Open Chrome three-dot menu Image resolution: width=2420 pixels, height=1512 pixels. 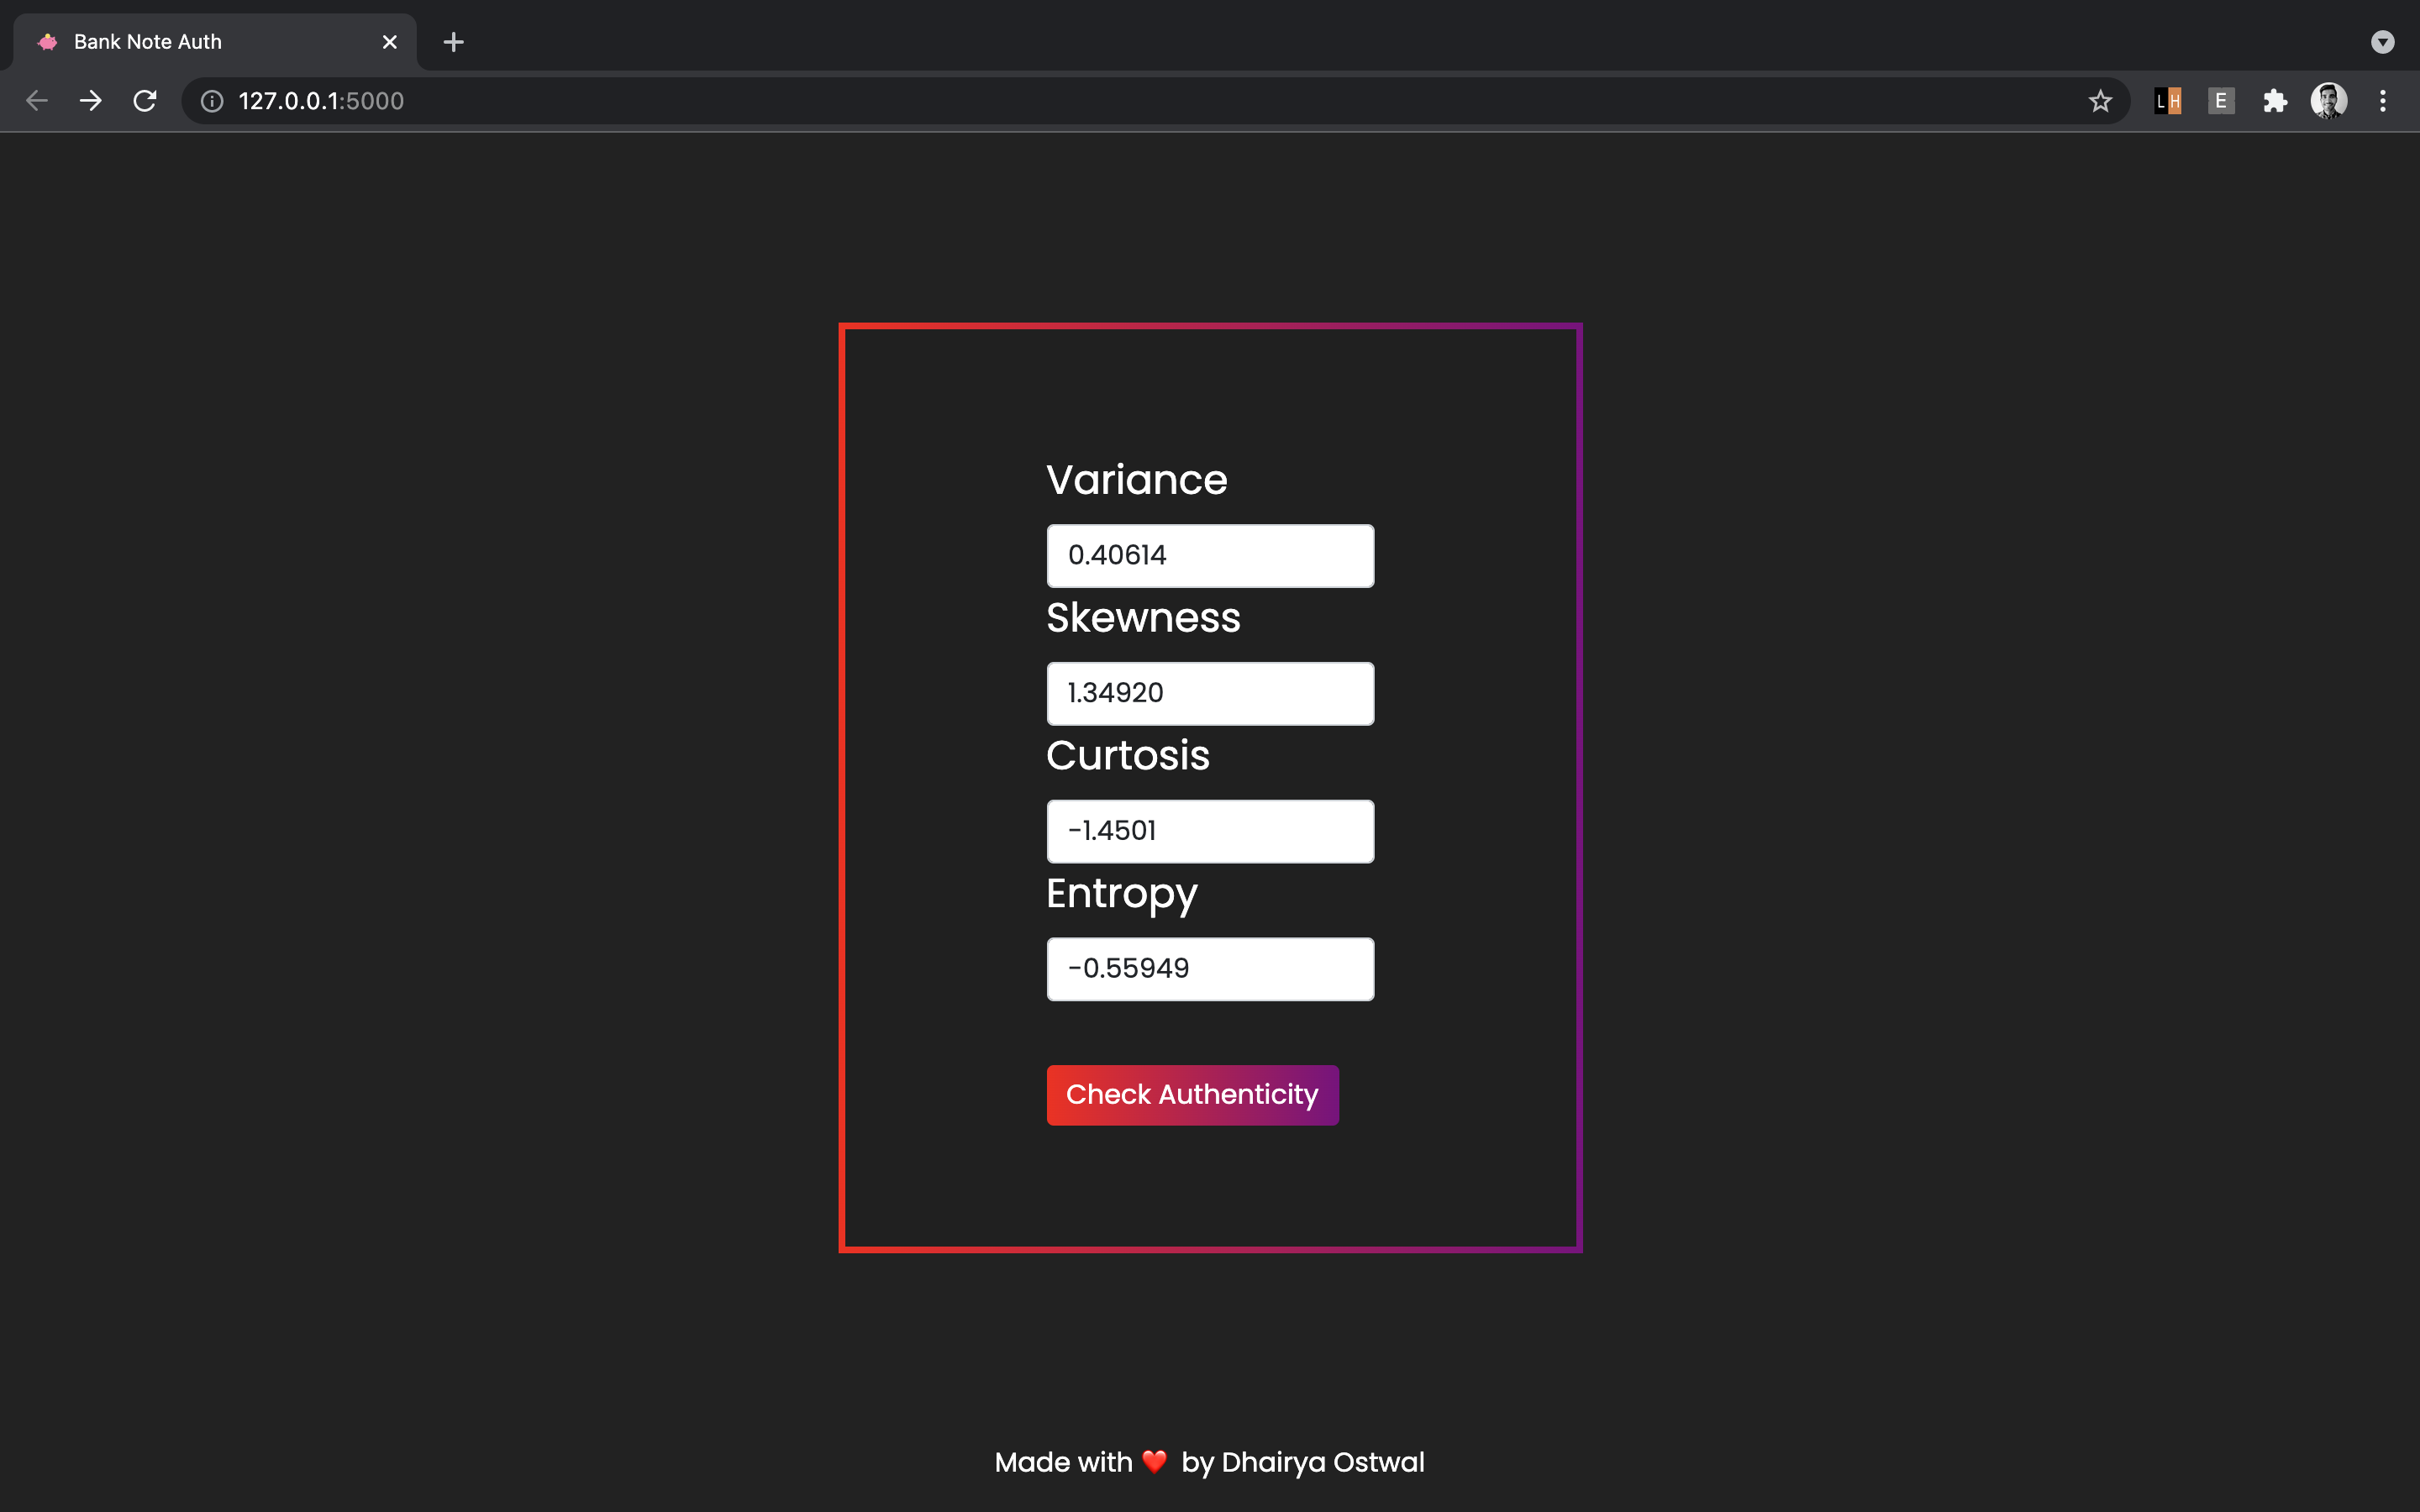pos(2383,101)
